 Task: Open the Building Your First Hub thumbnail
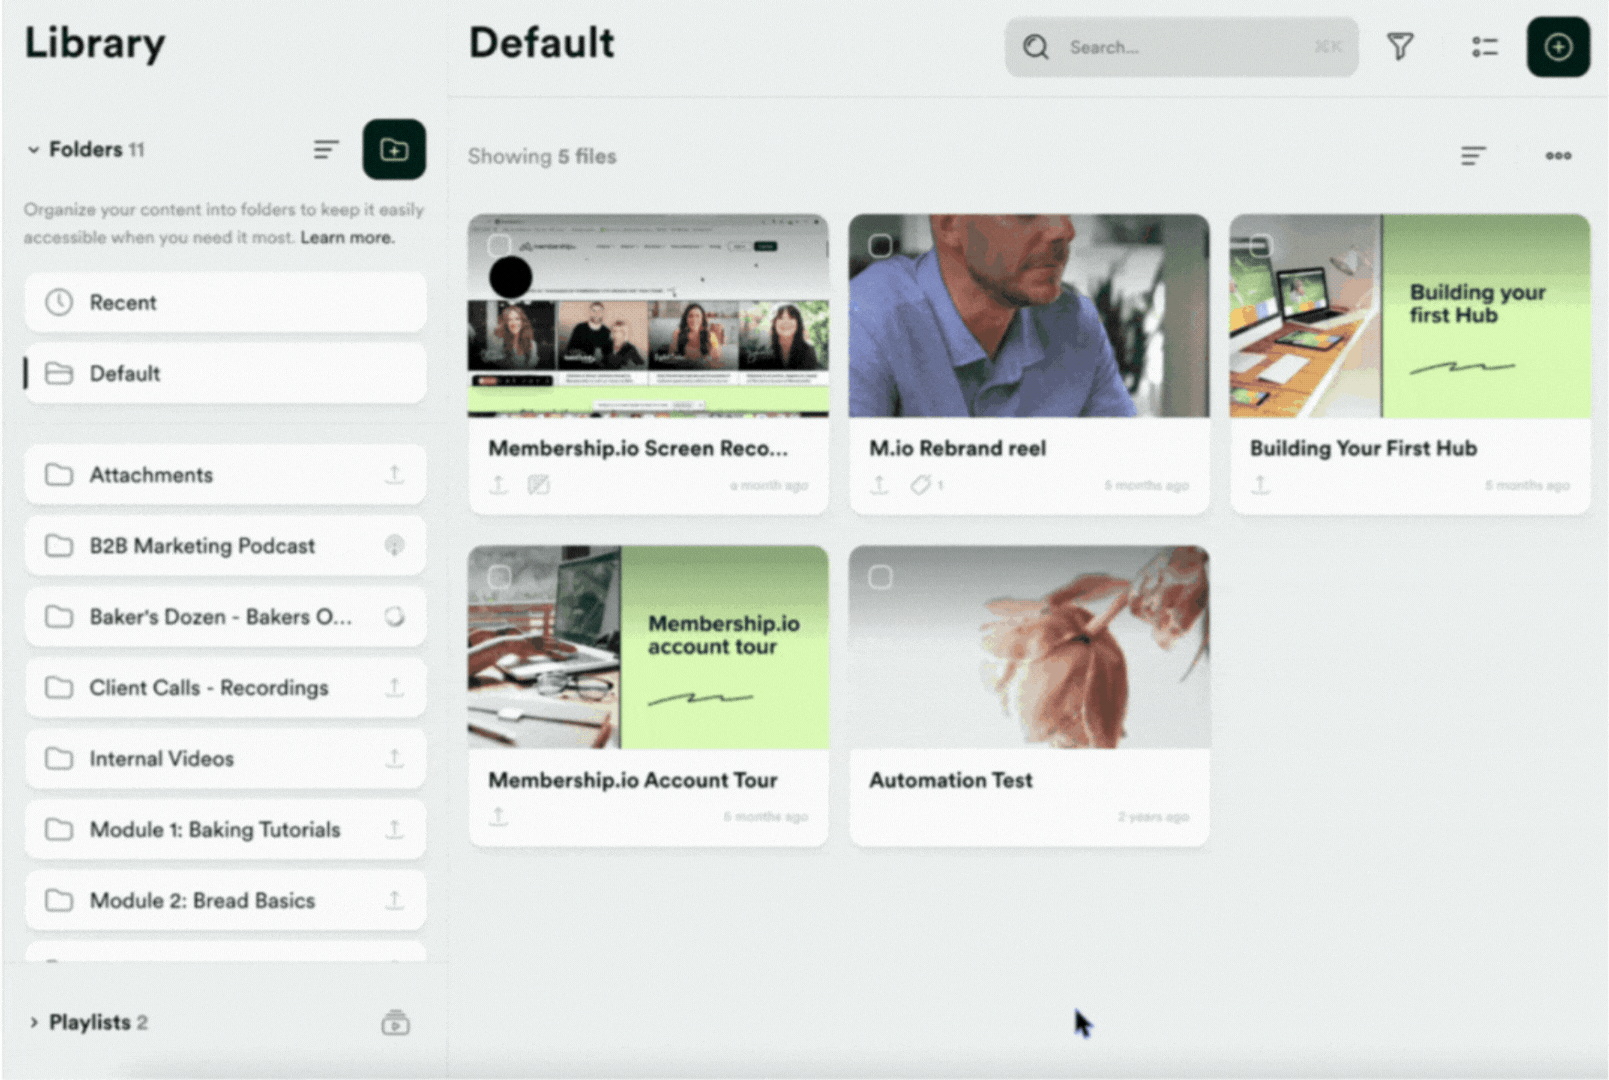click(x=1410, y=316)
